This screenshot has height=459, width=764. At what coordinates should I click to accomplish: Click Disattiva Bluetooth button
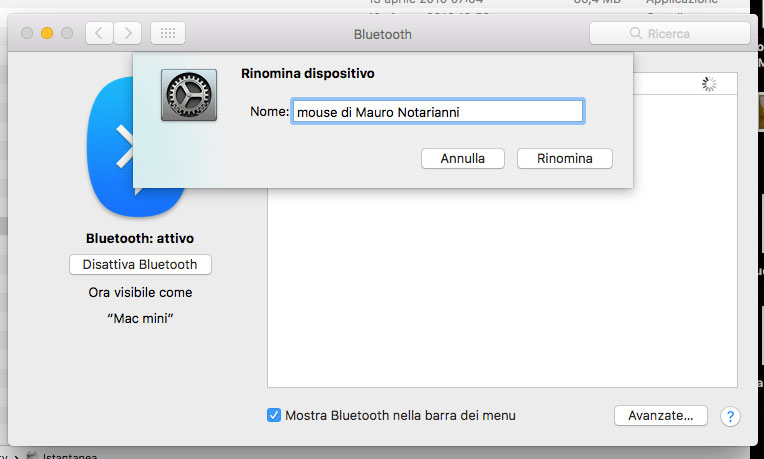click(x=140, y=265)
